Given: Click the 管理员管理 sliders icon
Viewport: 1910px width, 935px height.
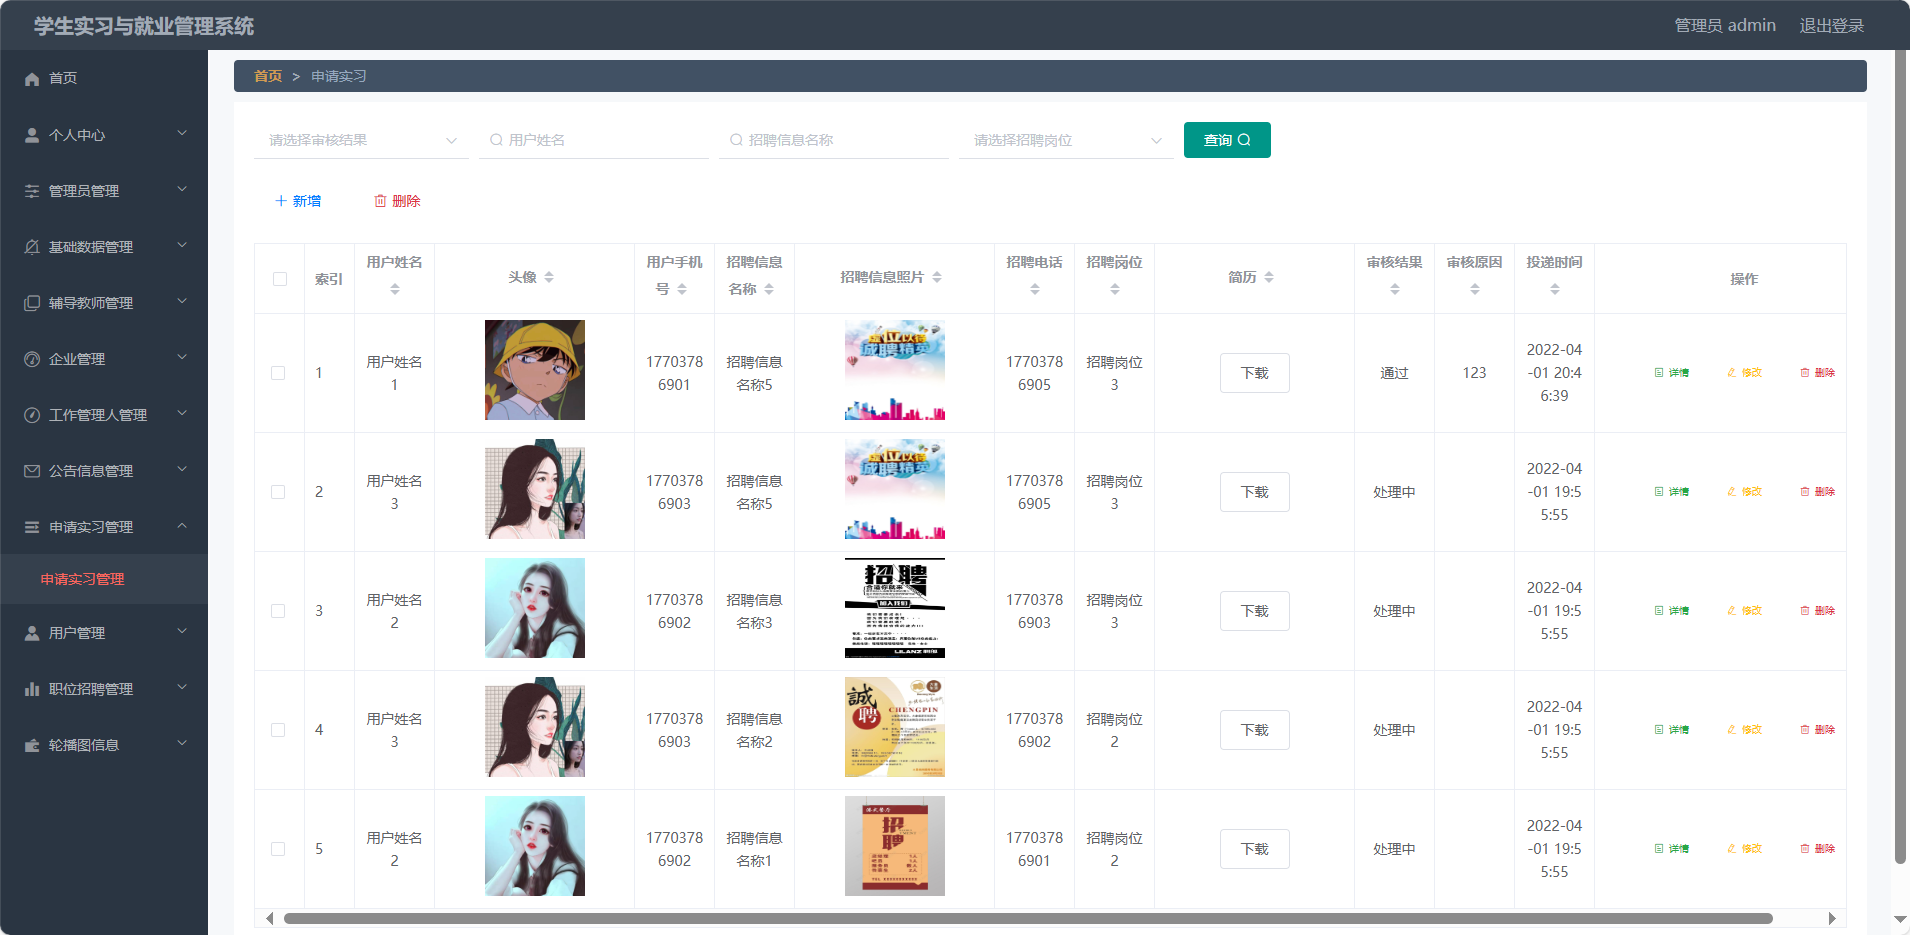Looking at the screenshot, I should click(x=32, y=191).
